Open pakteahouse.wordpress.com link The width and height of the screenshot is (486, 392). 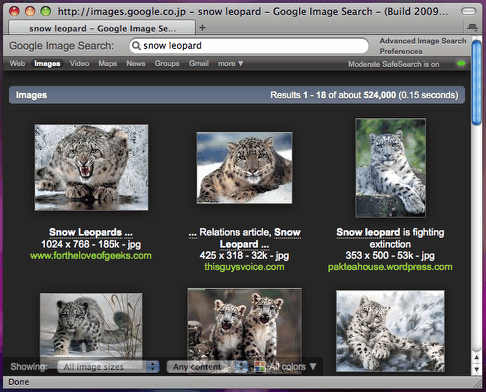click(390, 267)
